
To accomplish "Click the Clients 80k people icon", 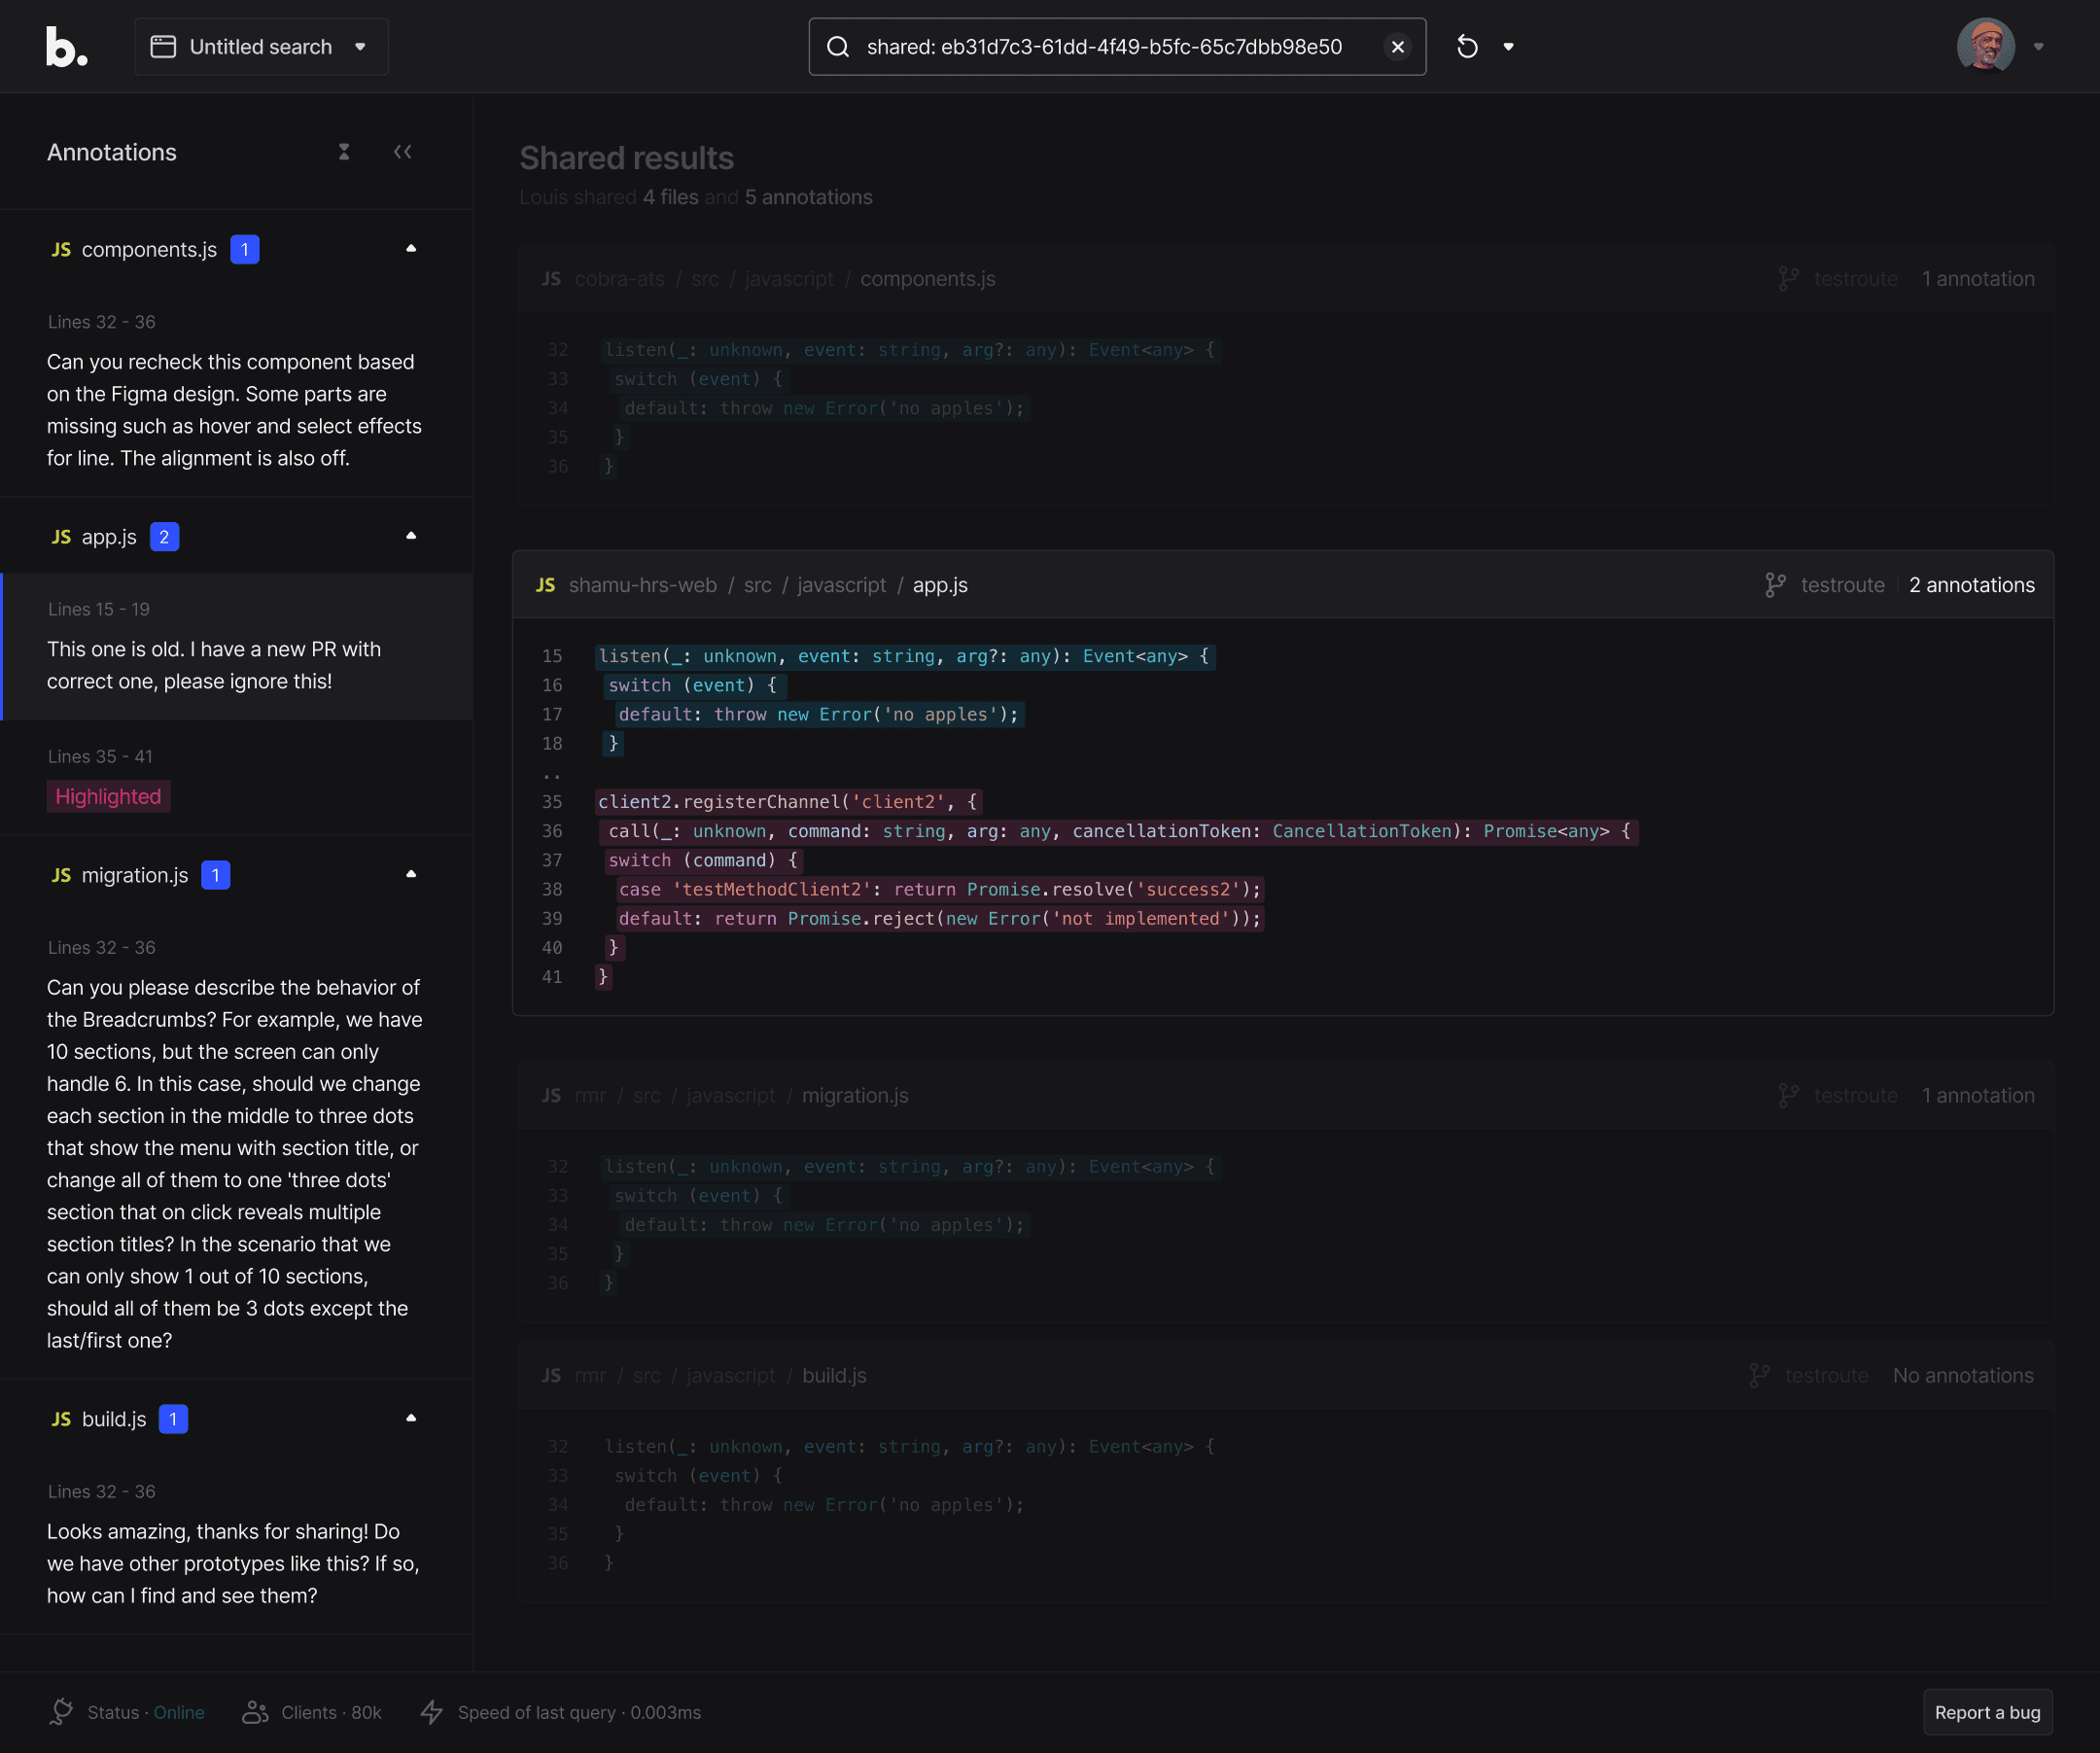I will point(255,1712).
